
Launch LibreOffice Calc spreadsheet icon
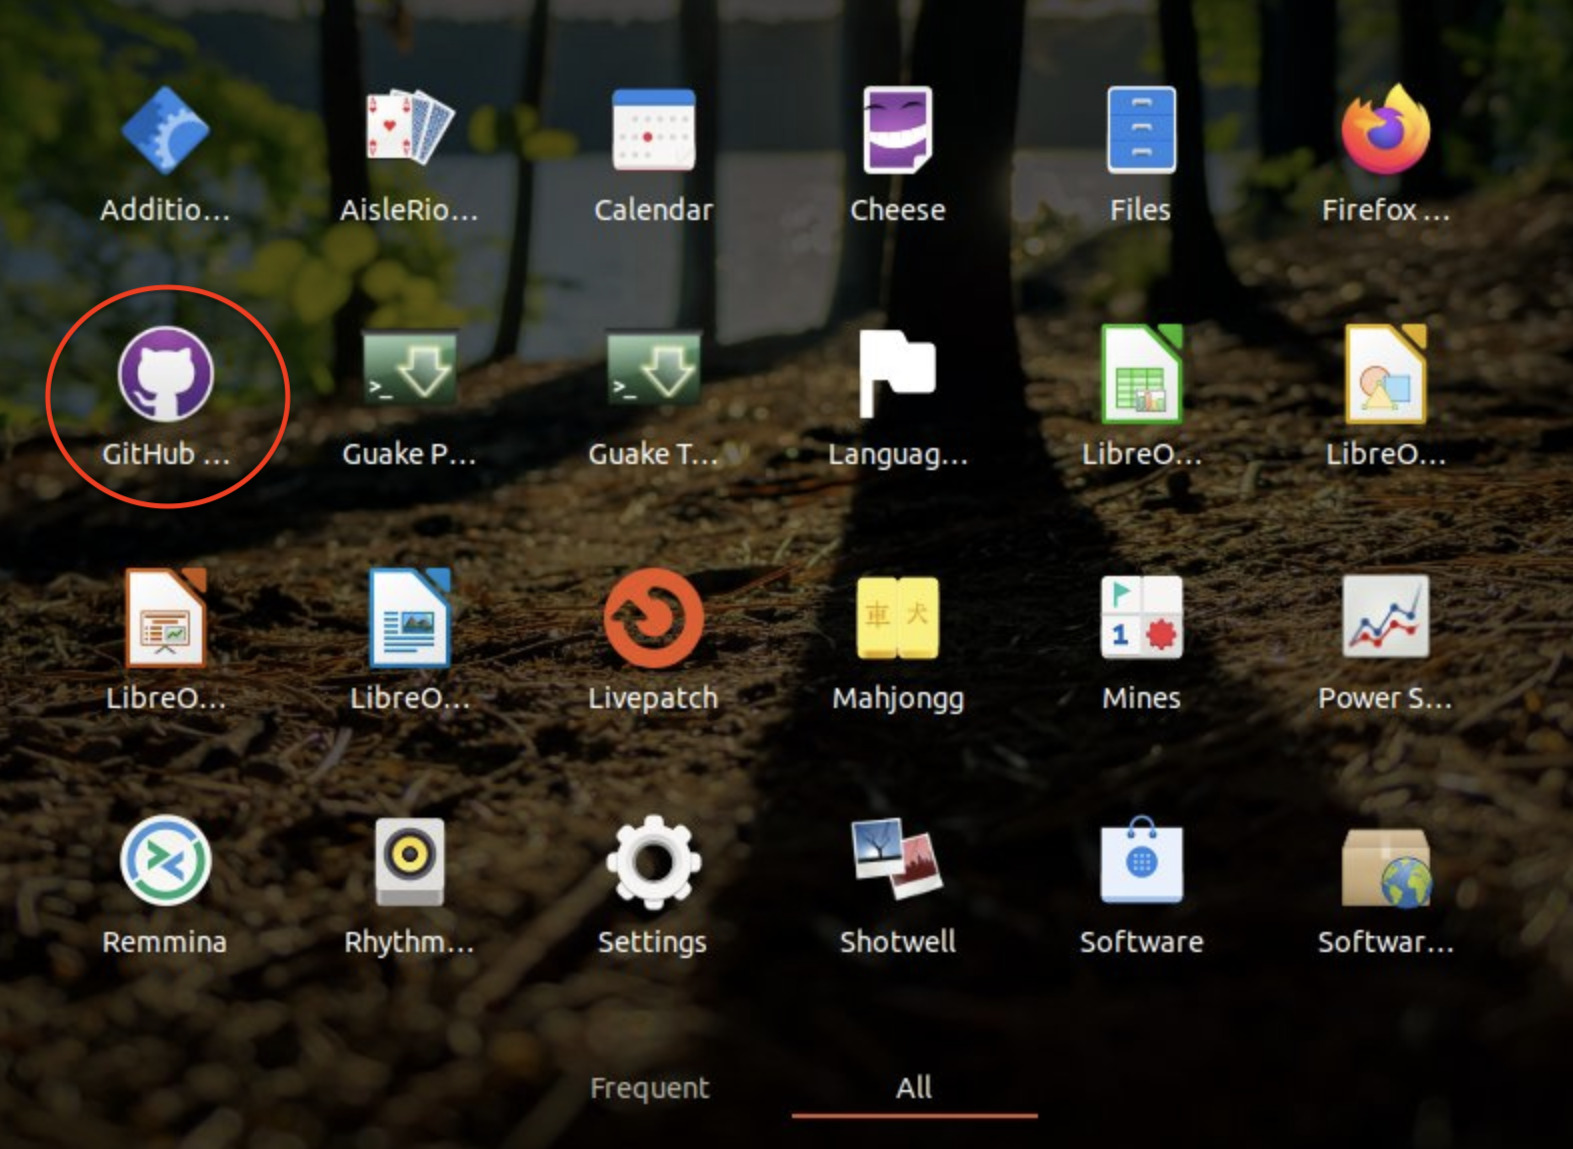click(1141, 374)
